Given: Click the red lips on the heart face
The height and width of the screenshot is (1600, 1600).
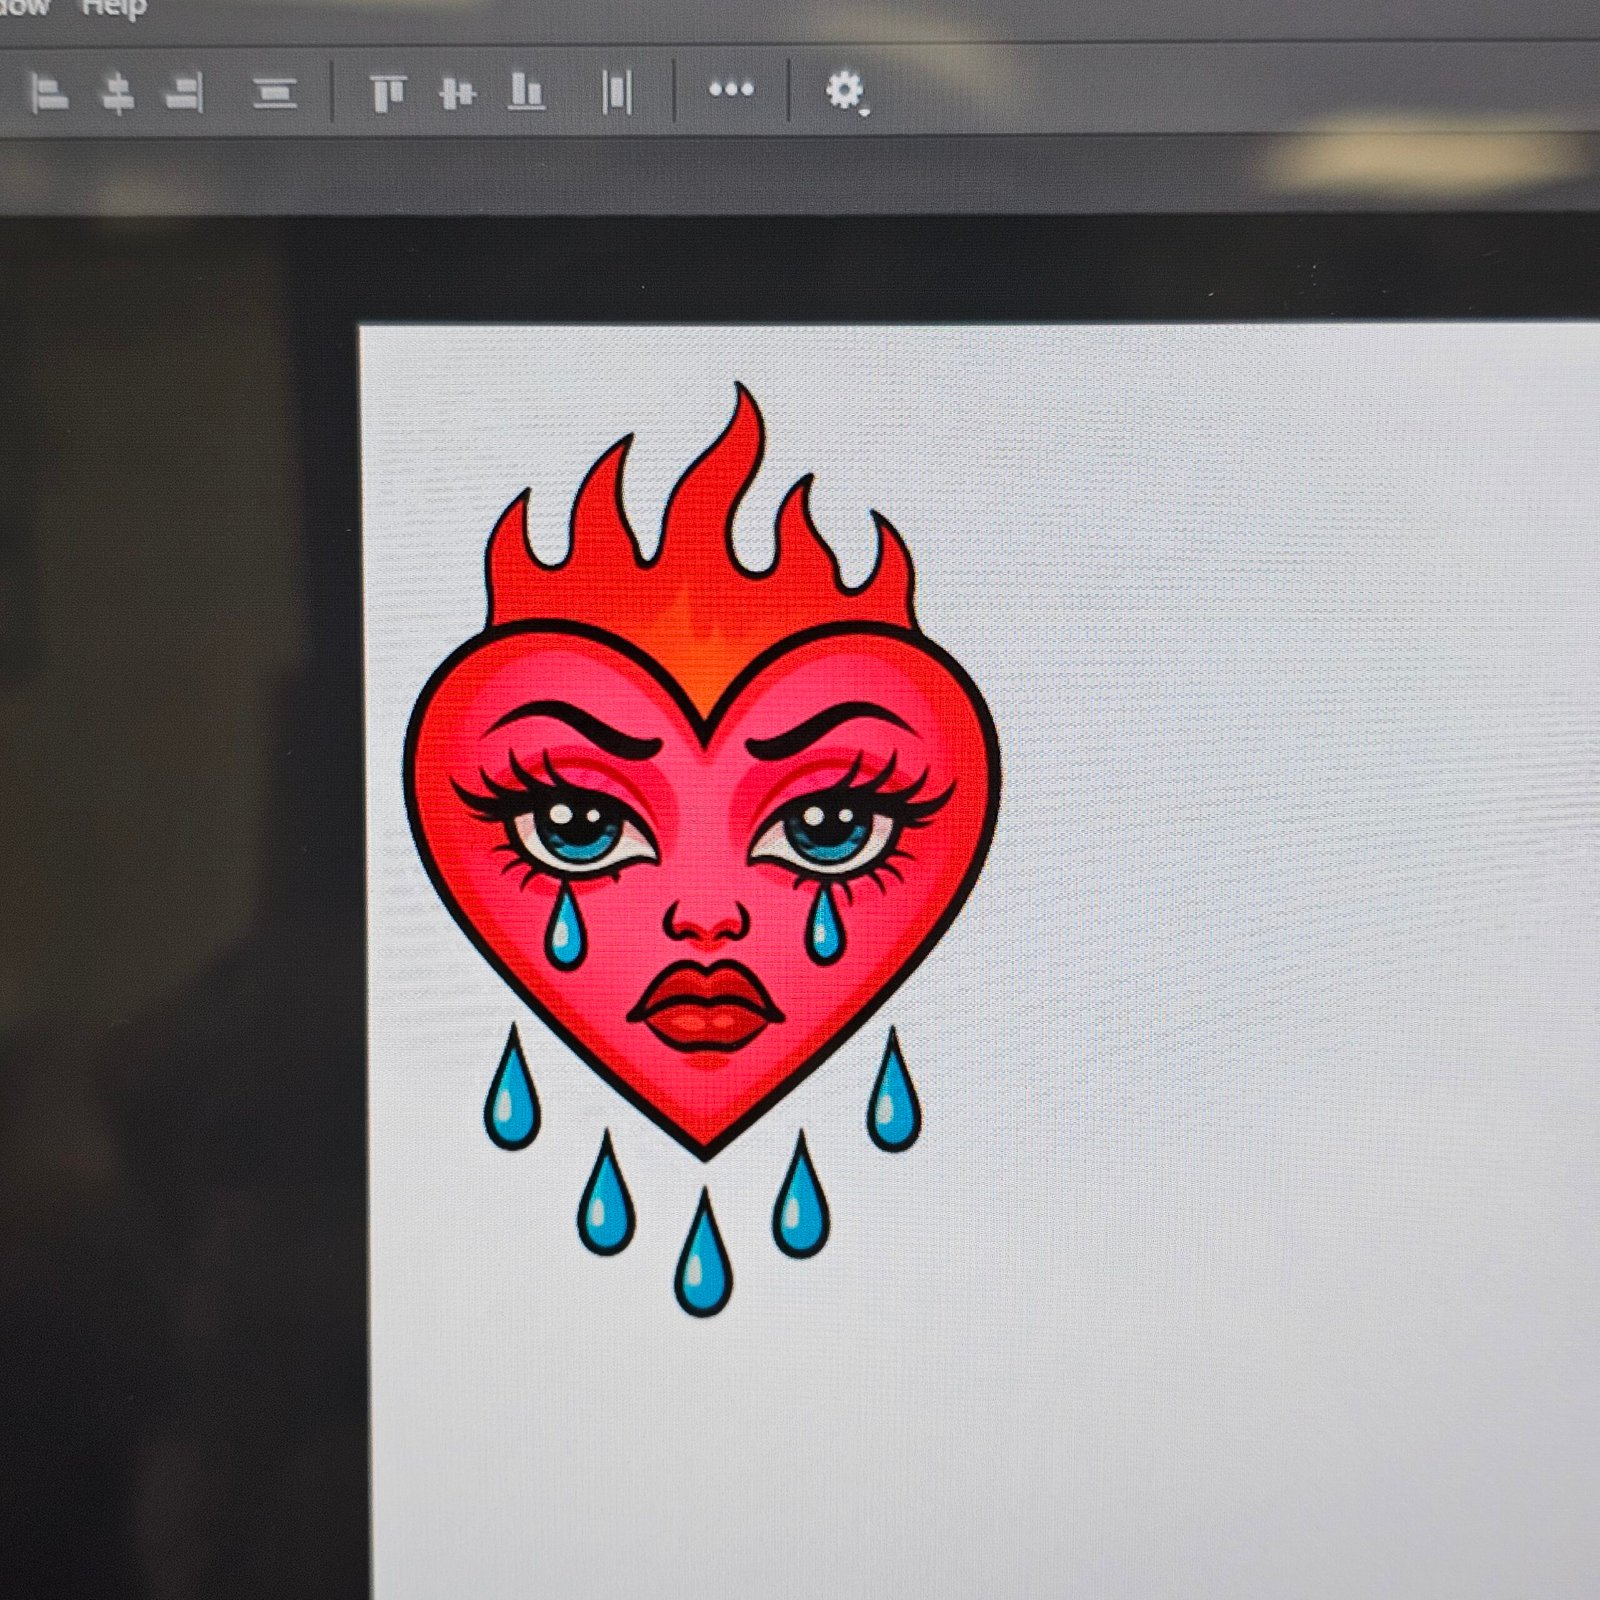Looking at the screenshot, I should coord(705,1005).
